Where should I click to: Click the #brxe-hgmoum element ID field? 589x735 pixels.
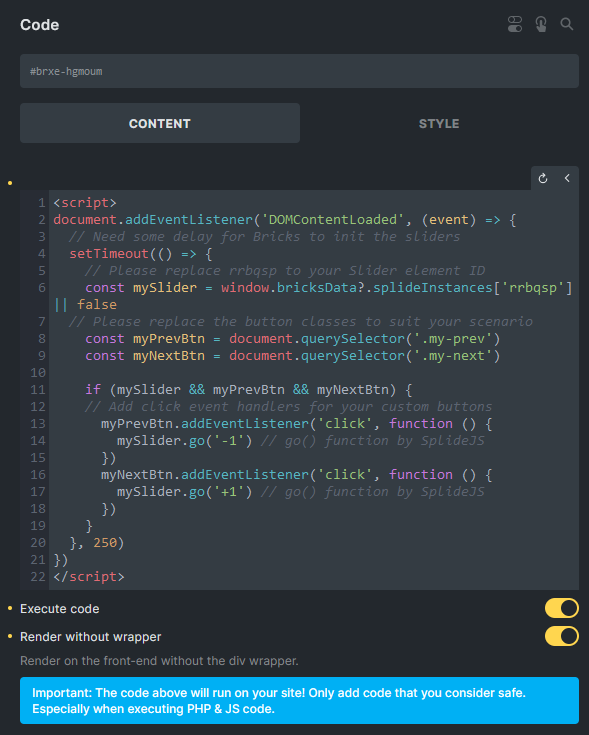[x=299, y=71]
